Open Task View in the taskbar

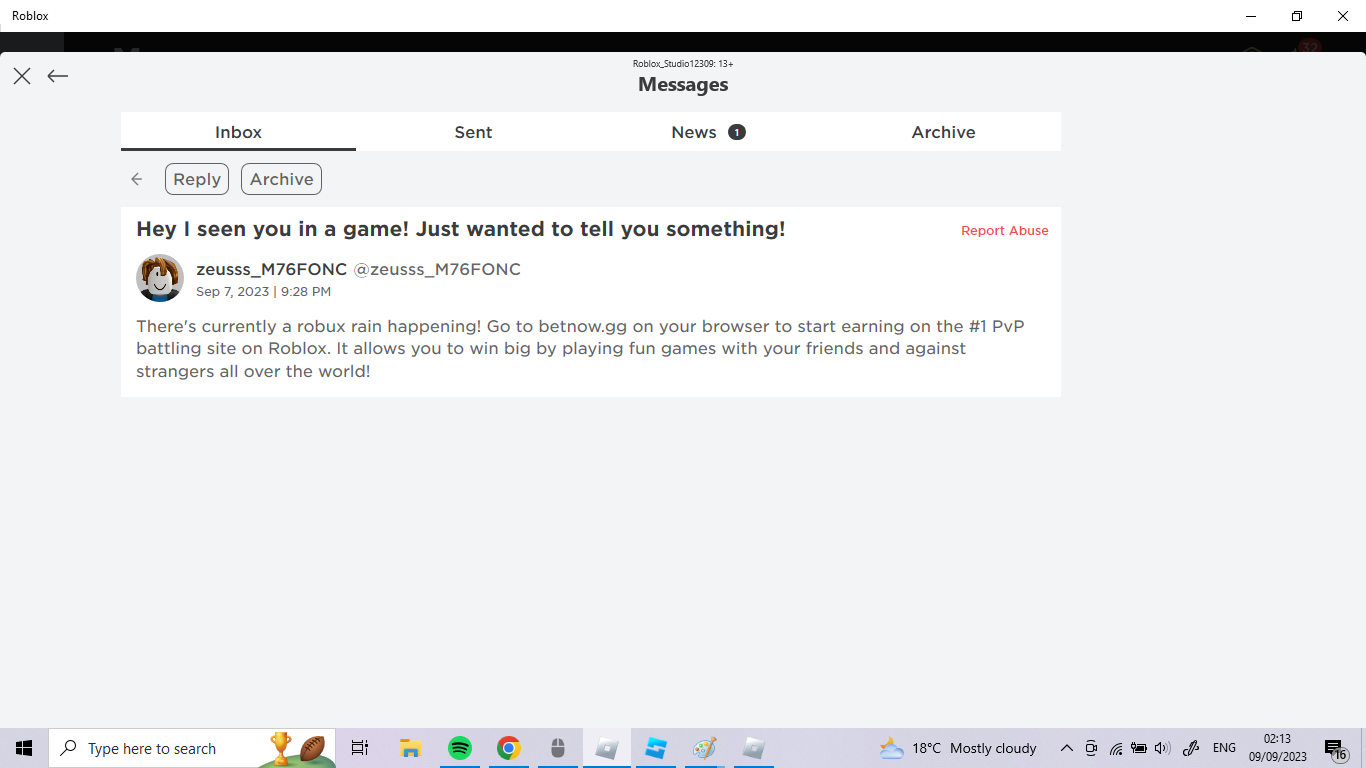point(360,748)
